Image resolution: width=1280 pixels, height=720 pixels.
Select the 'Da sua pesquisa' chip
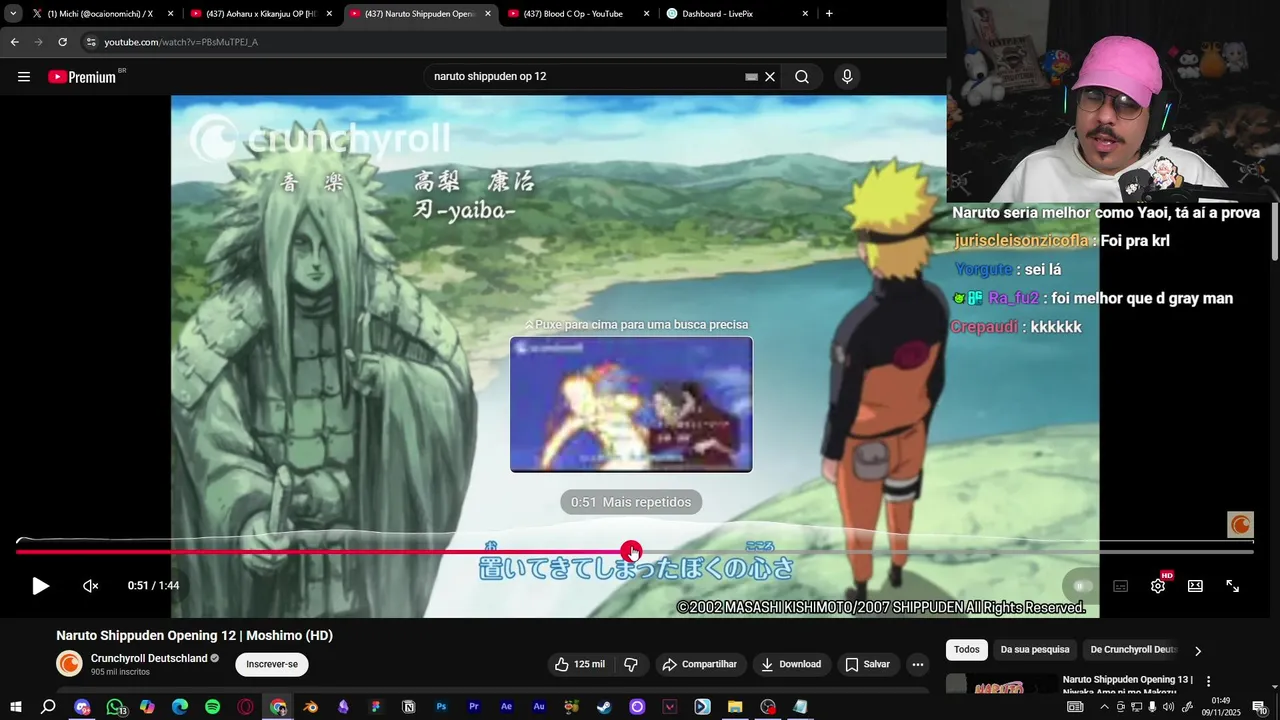tap(1035, 650)
